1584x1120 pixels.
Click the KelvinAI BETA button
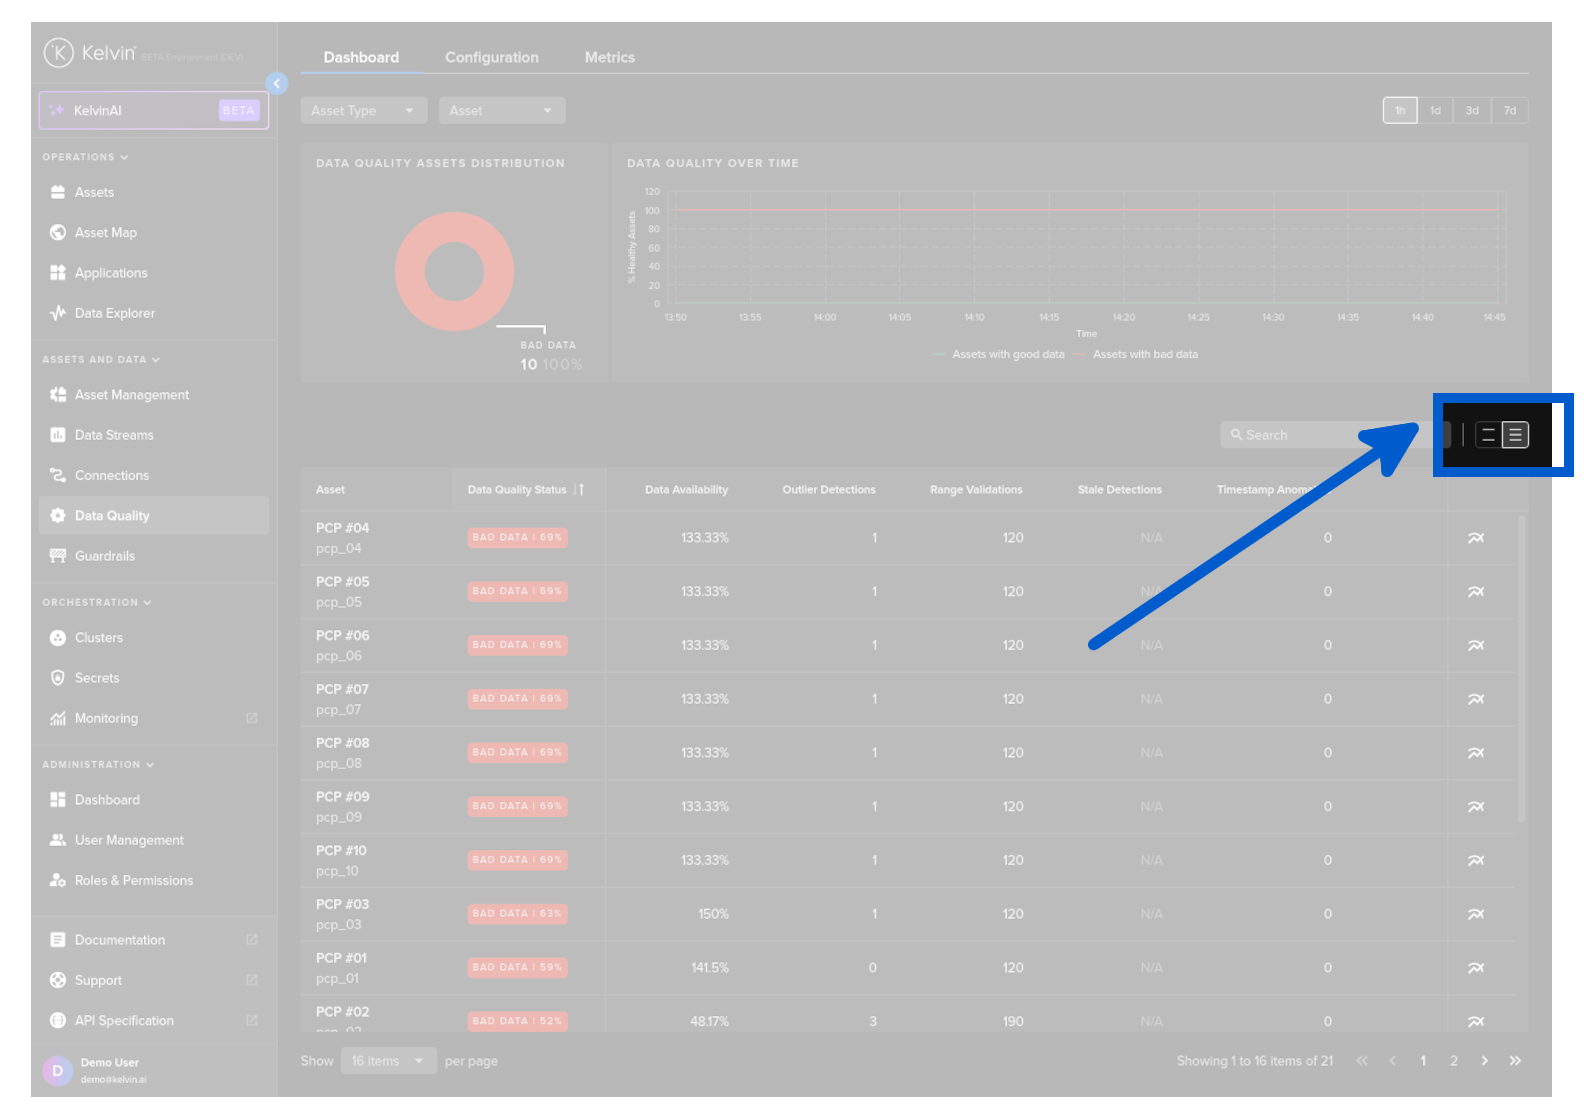point(154,111)
